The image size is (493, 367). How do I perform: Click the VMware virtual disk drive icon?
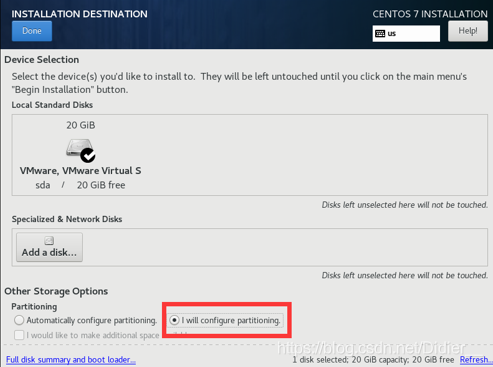point(80,149)
